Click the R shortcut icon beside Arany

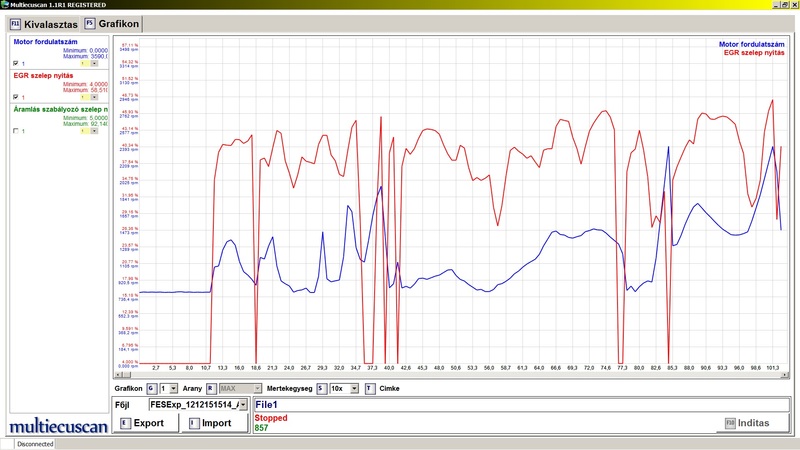[x=211, y=387]
